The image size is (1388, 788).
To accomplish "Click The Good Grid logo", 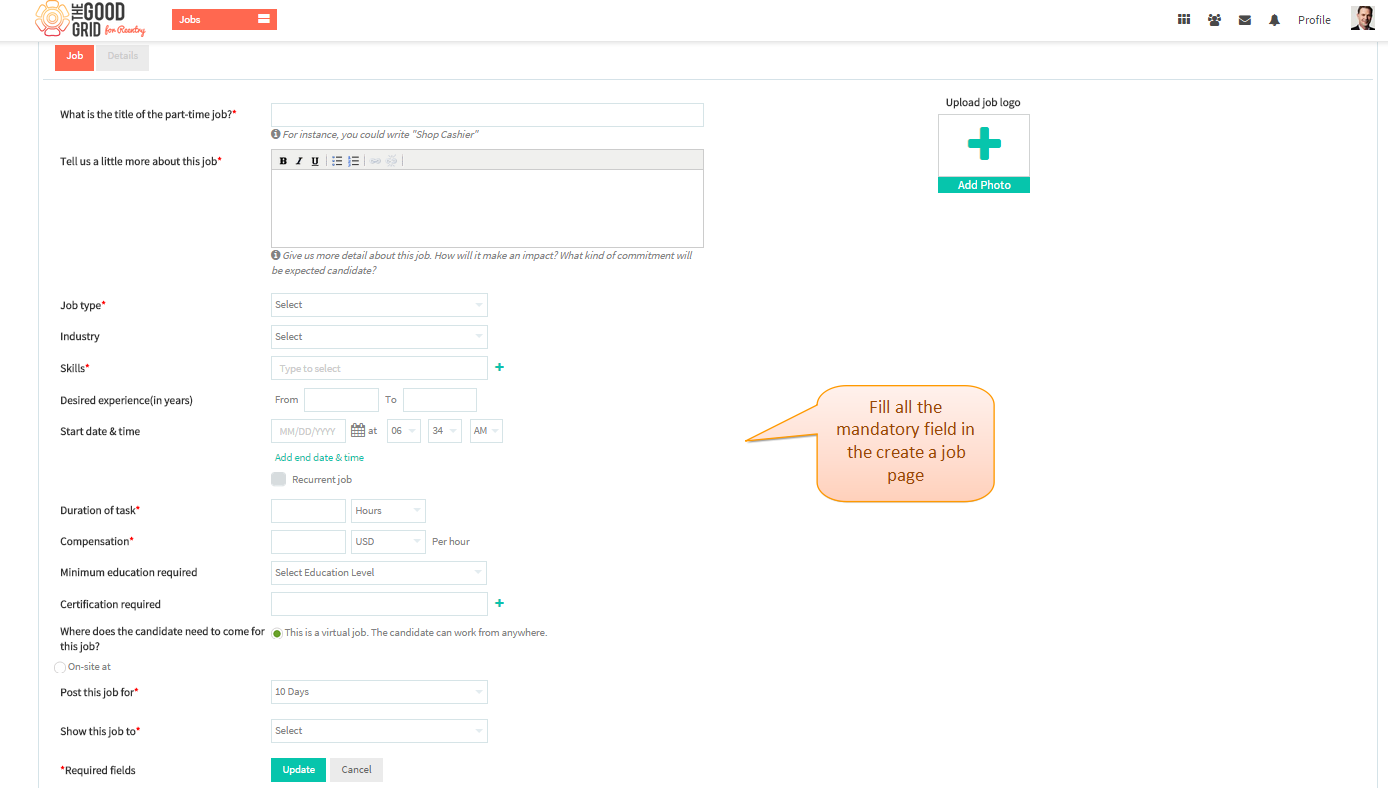I will (x=91, y=20).
